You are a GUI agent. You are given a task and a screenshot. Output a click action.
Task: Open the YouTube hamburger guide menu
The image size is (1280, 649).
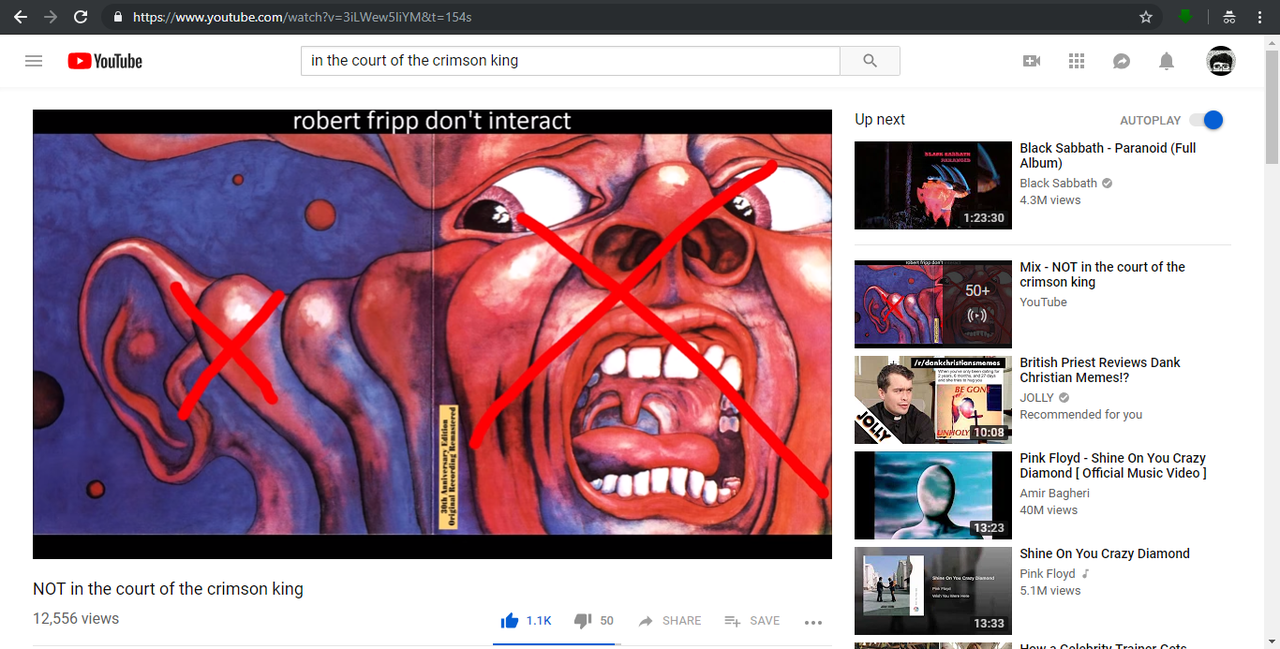(x=34, y=61)
